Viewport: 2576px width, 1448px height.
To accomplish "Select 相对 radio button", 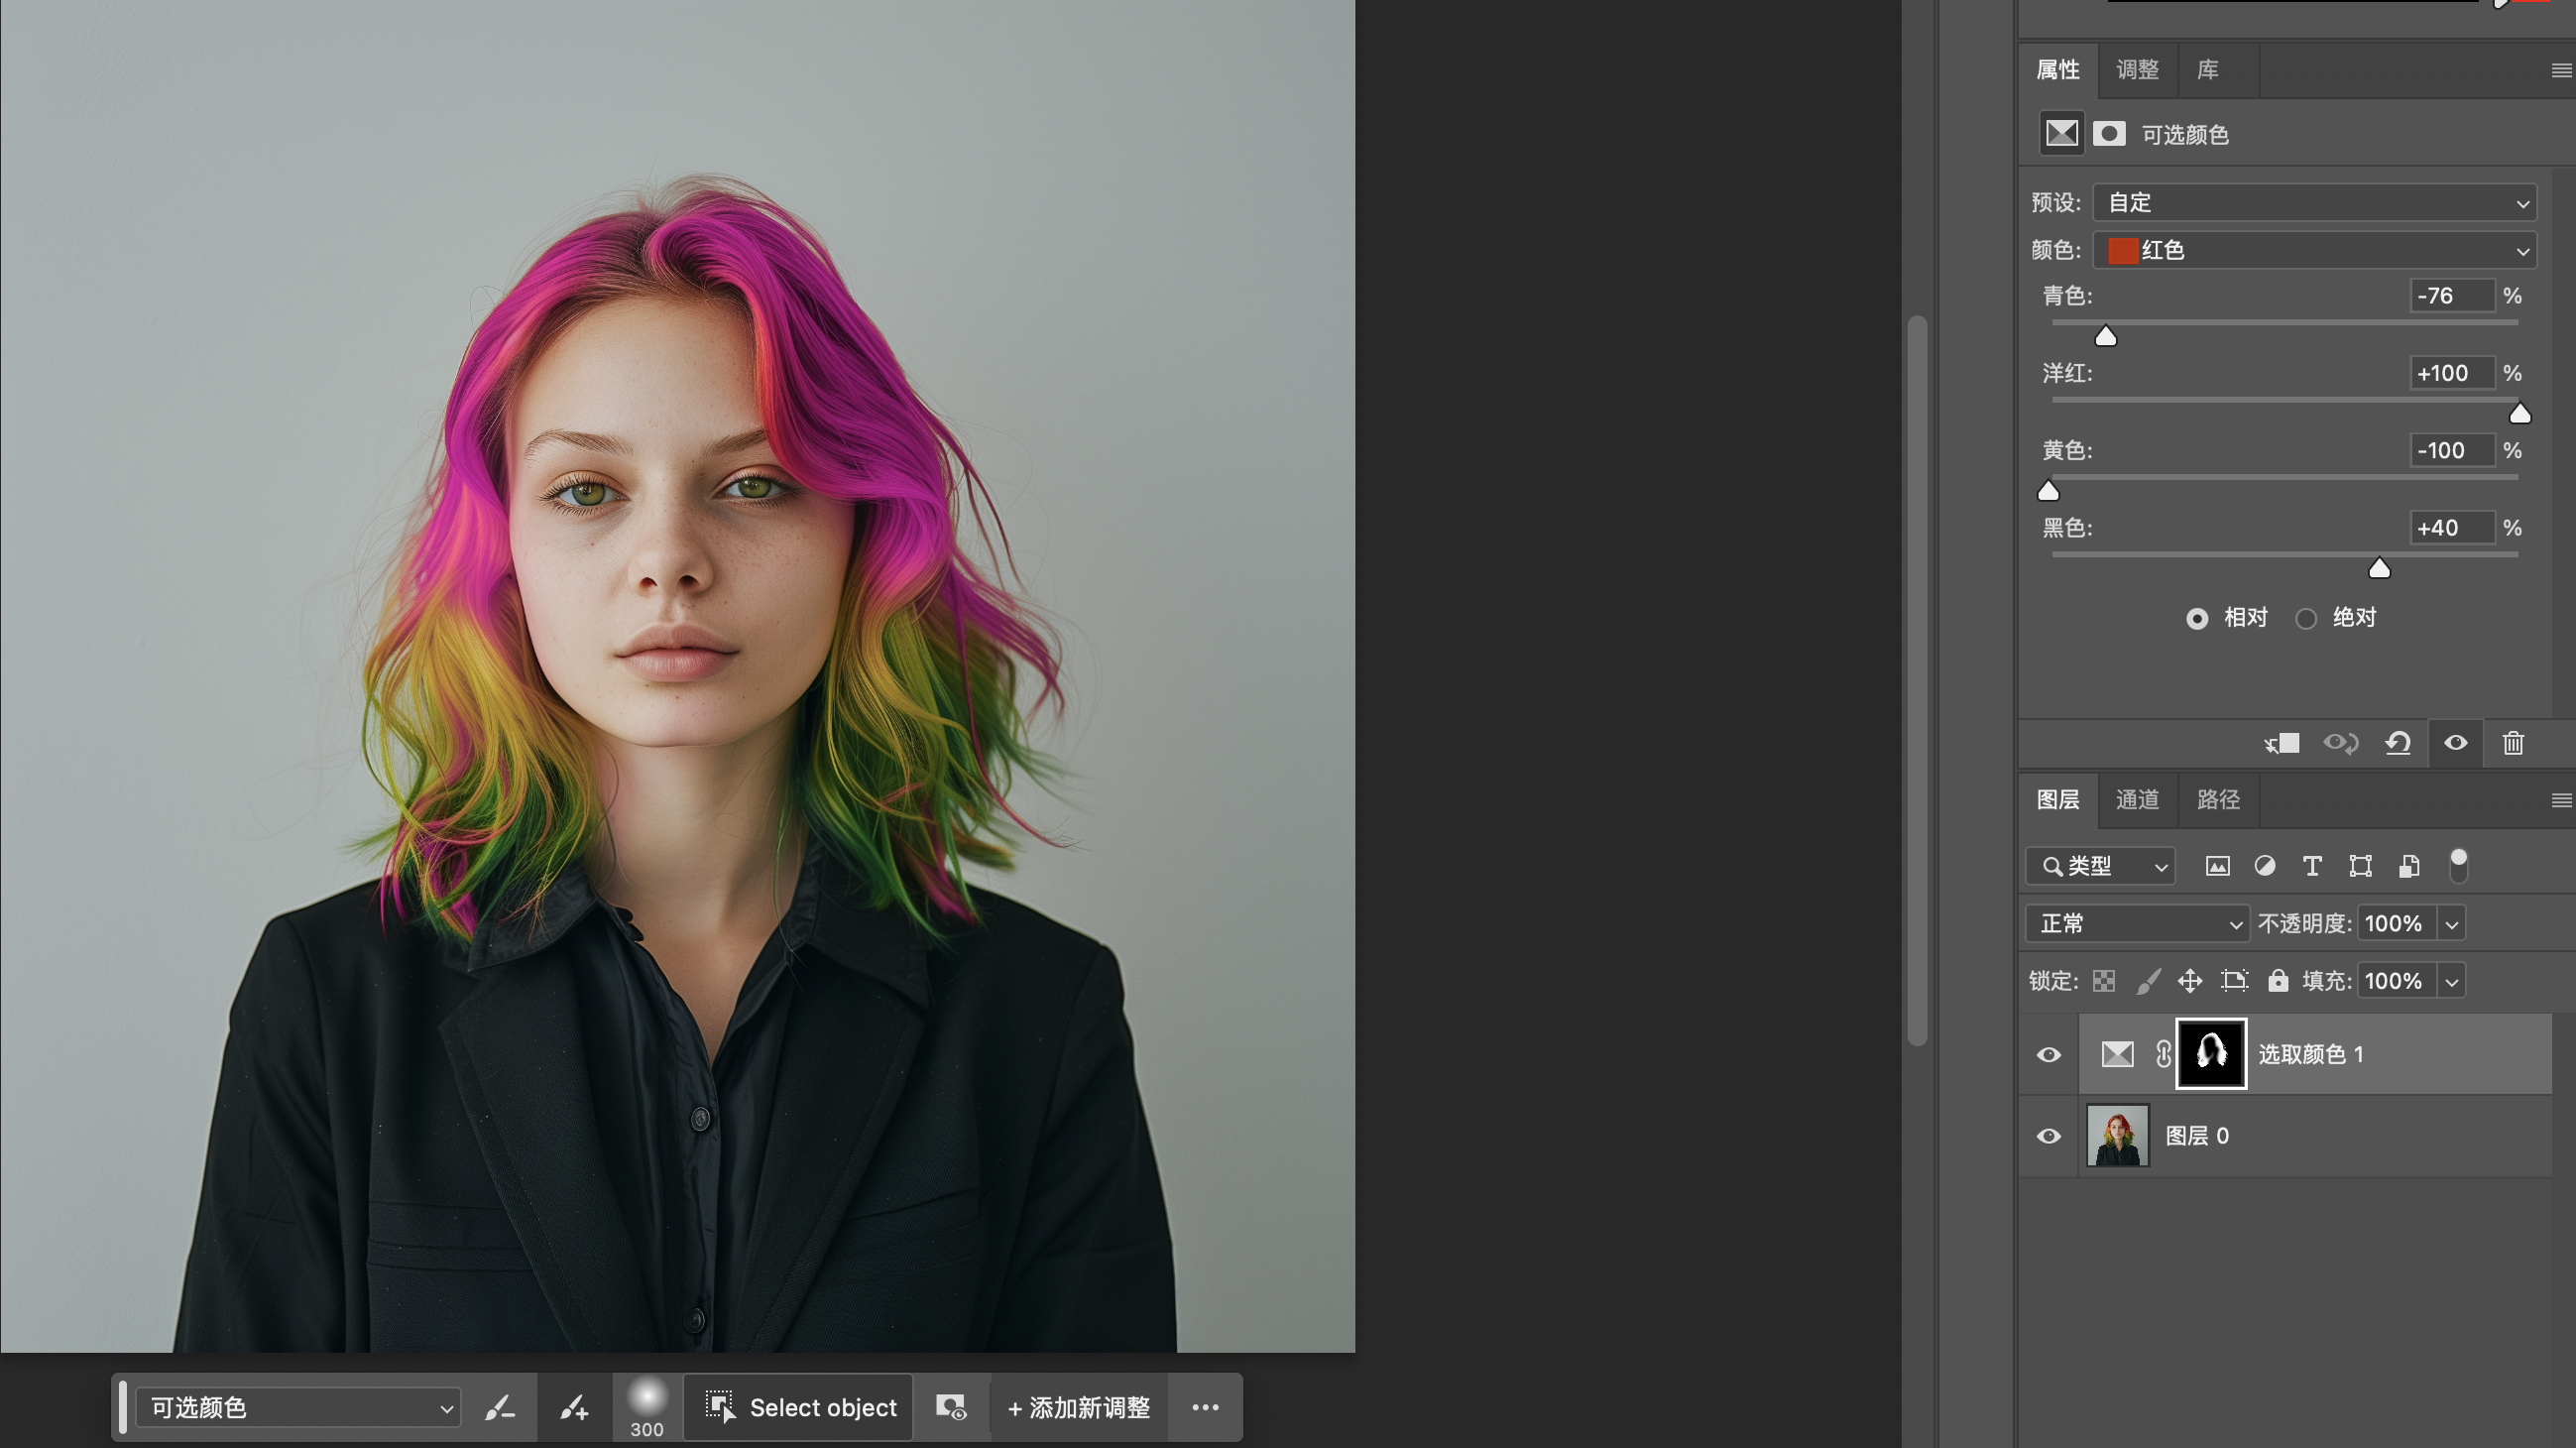I will [2196, 619].
